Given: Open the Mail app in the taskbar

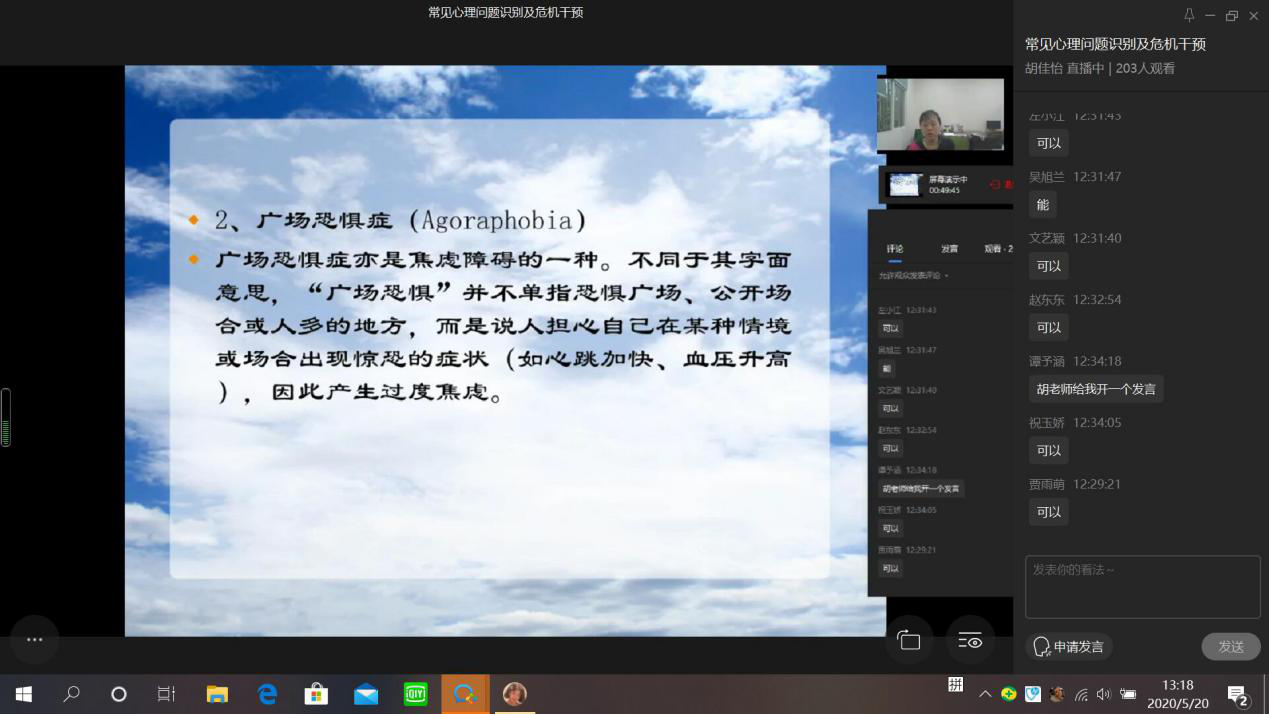Looking at the screenshot, I should (366, 694).
